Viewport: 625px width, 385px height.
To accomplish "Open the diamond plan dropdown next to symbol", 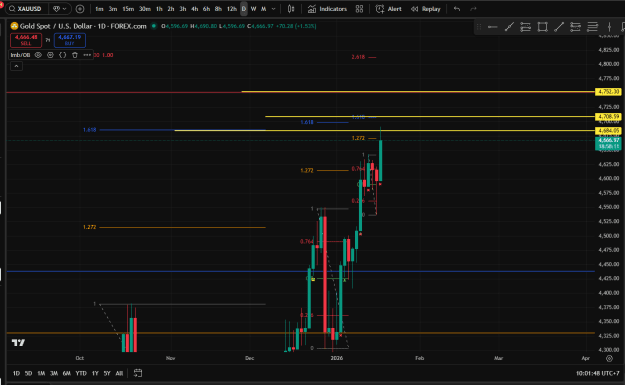I will click(60, 9).
